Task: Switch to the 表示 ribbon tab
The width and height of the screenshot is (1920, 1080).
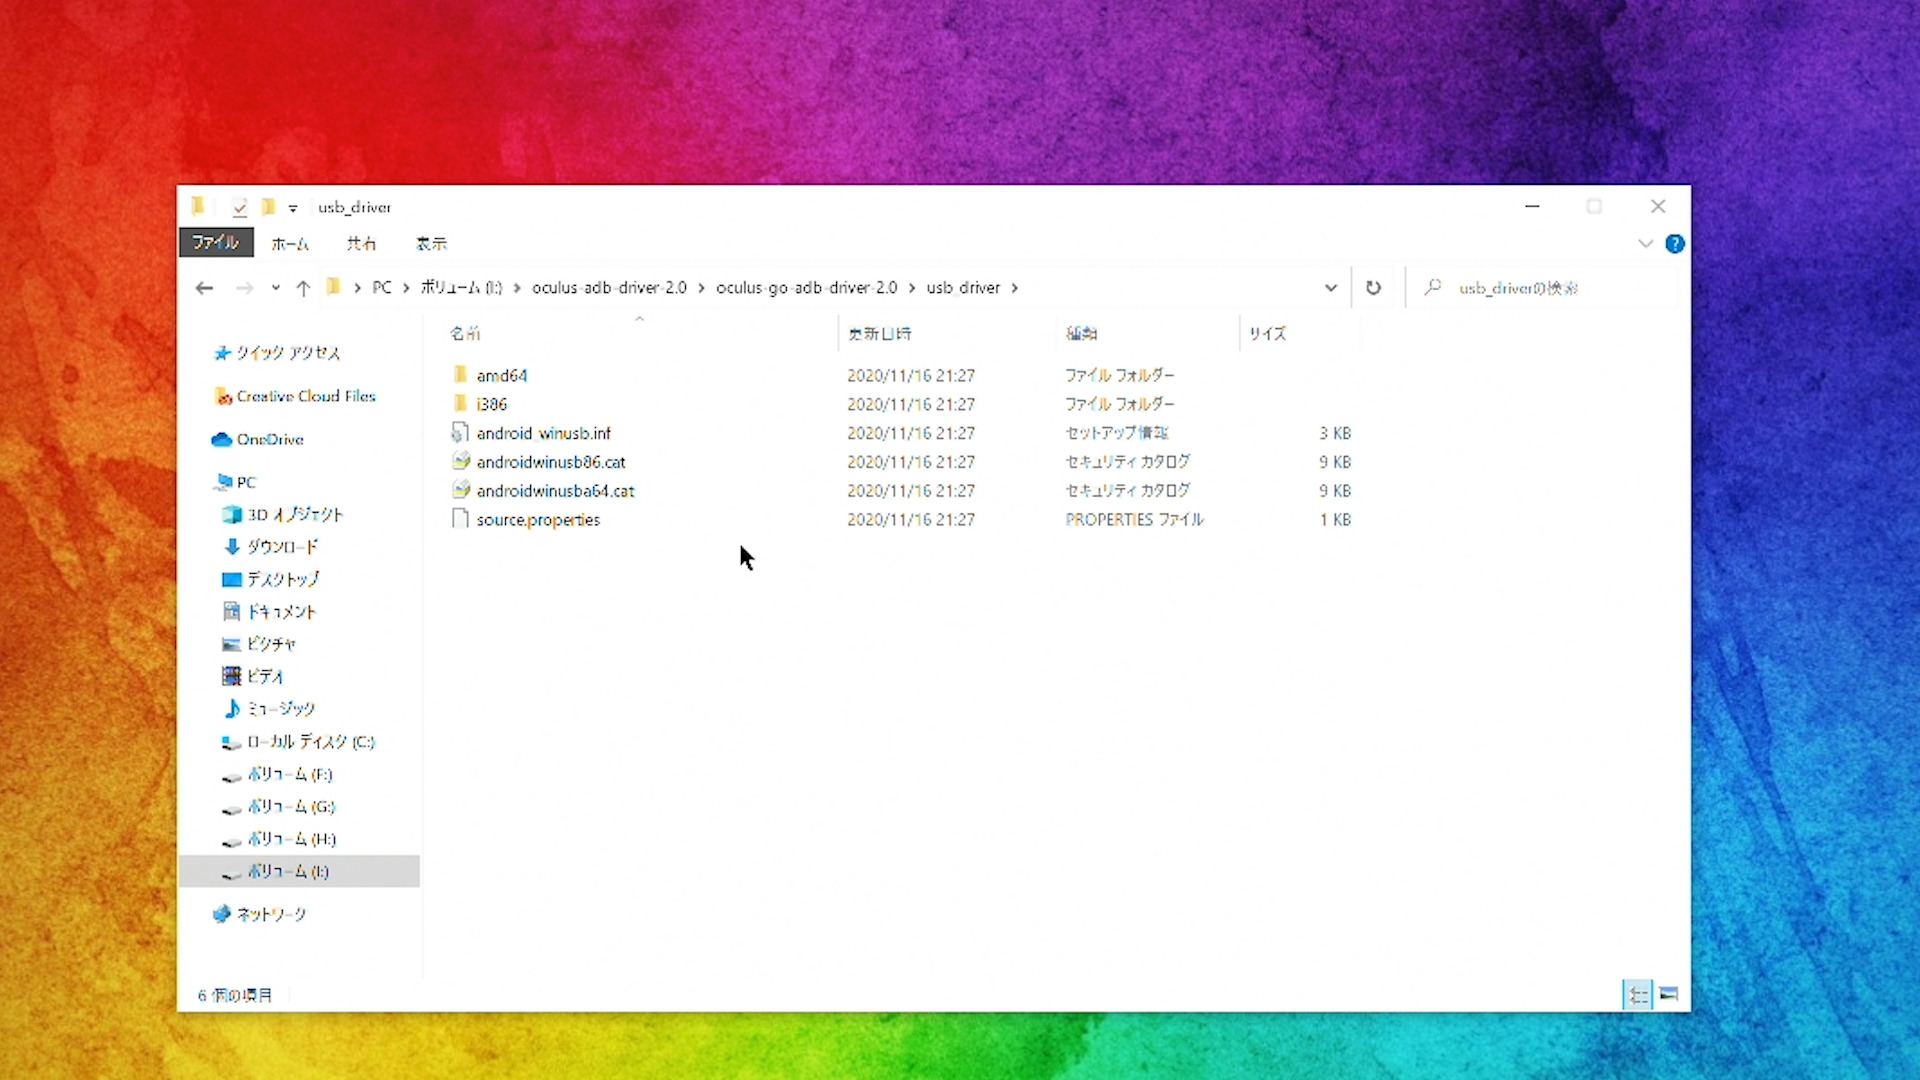Action: 431,243
